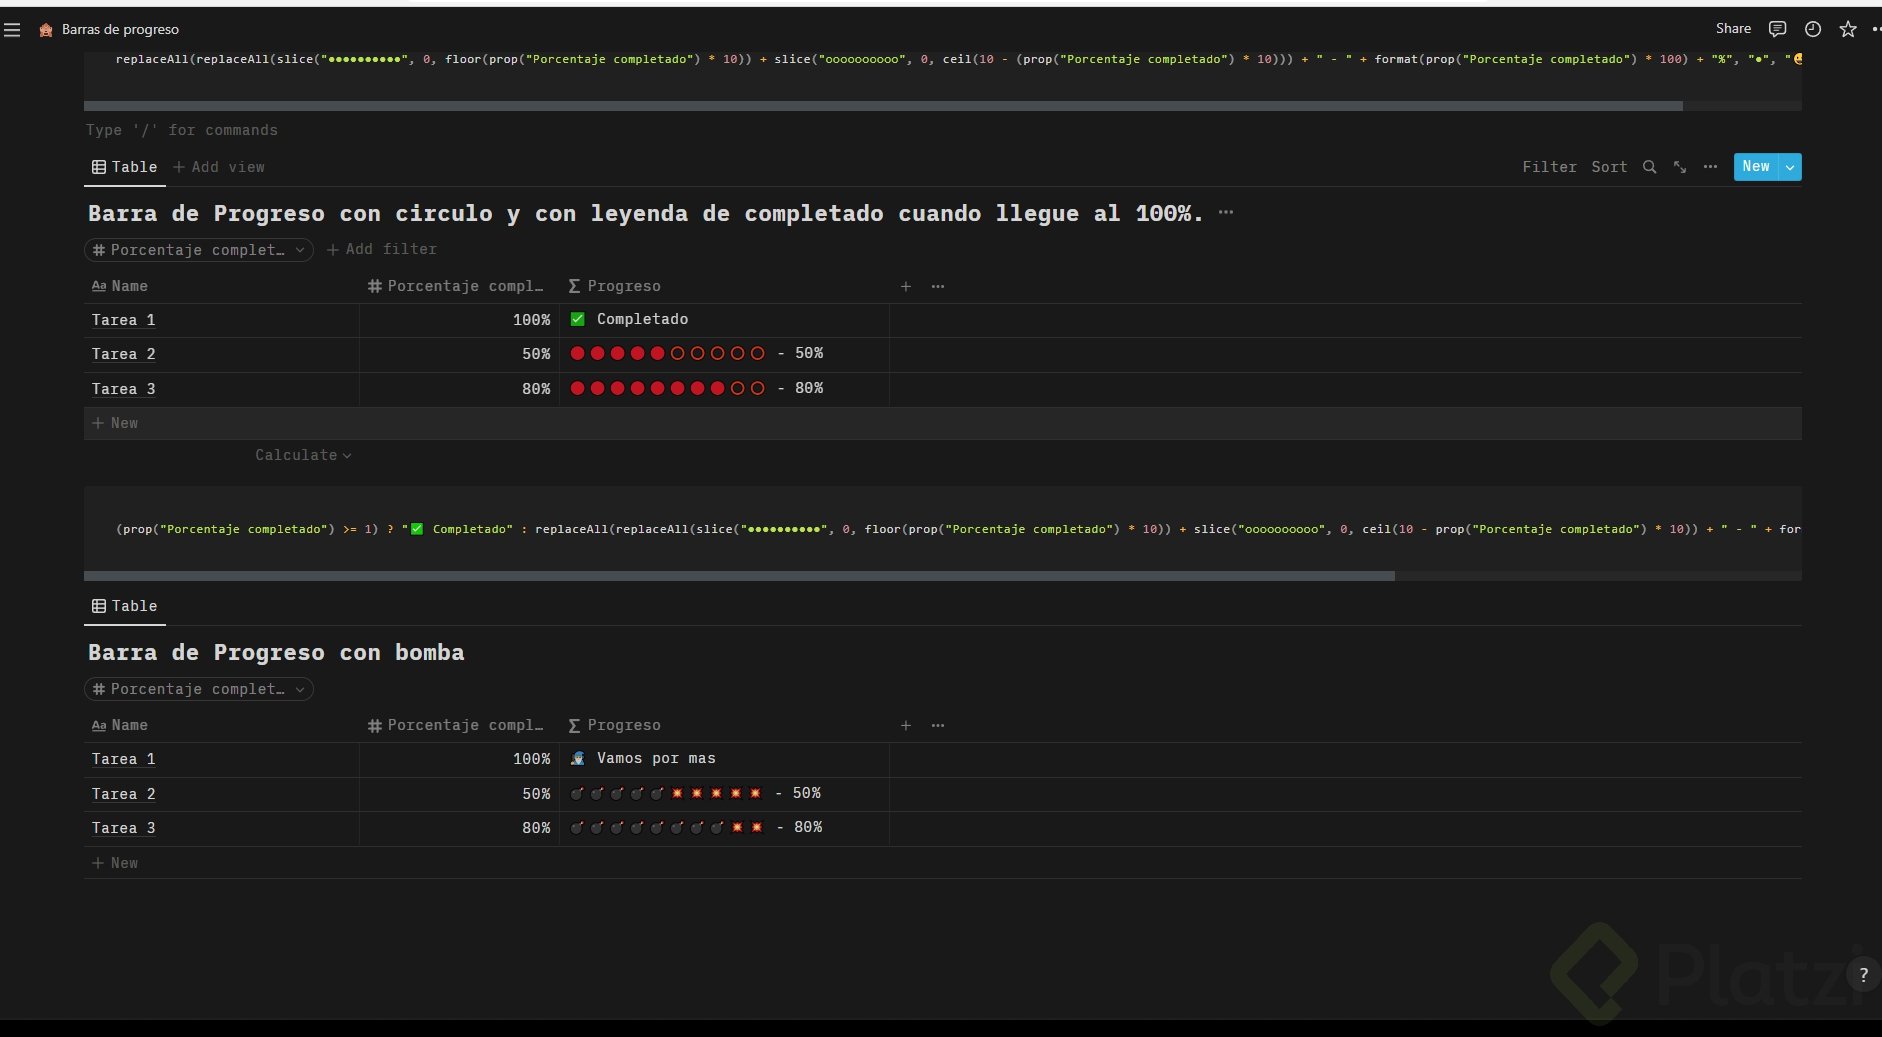This screenshot has height=1037, width=1882.
Task: Add a new property with the plus icon
Action: coord(906,286)
